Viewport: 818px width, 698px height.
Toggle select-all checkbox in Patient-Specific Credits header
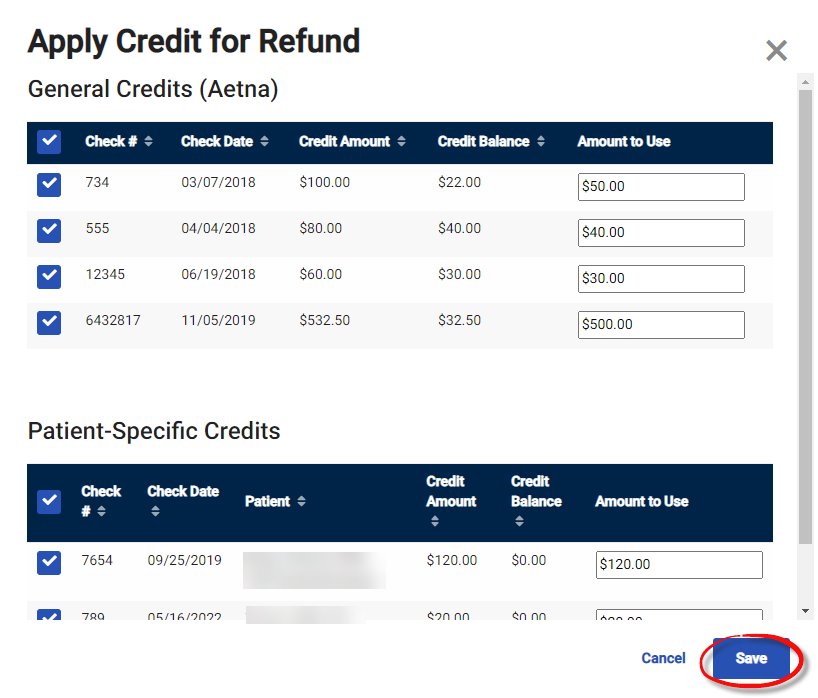coord(49,502)
